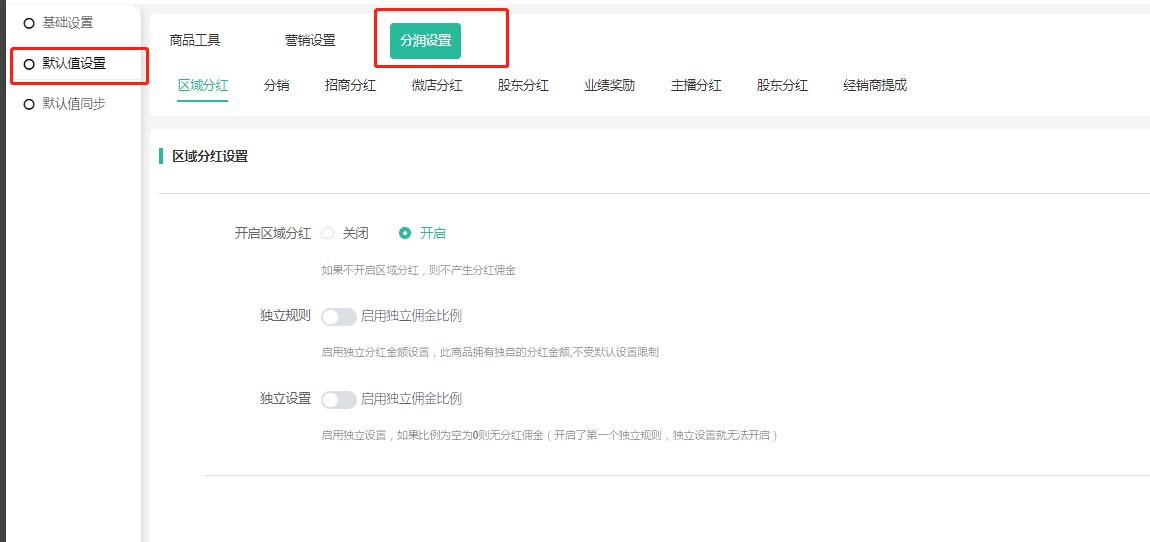Toggle the 独立规则 switch
Viewport: 1150px width, 542px height.
[x=339, y=317]
